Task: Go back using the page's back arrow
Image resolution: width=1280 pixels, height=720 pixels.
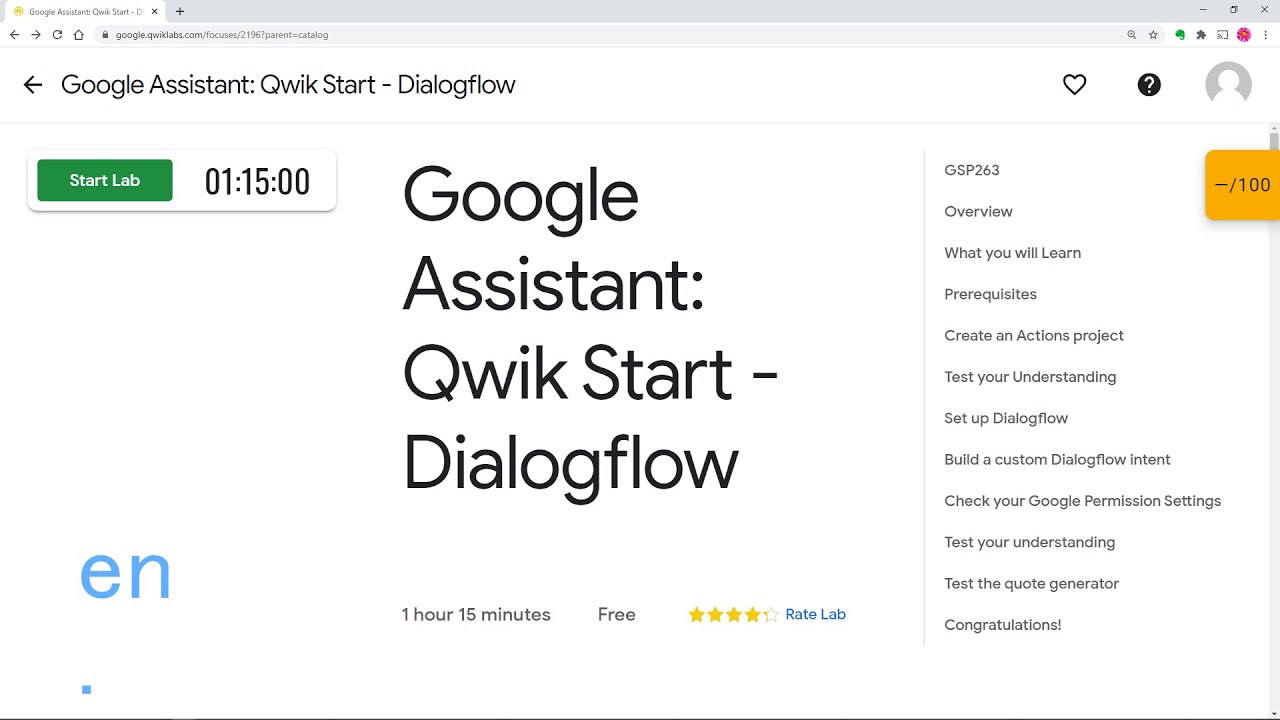Action: pyautogui.click(x=33, y=85)
